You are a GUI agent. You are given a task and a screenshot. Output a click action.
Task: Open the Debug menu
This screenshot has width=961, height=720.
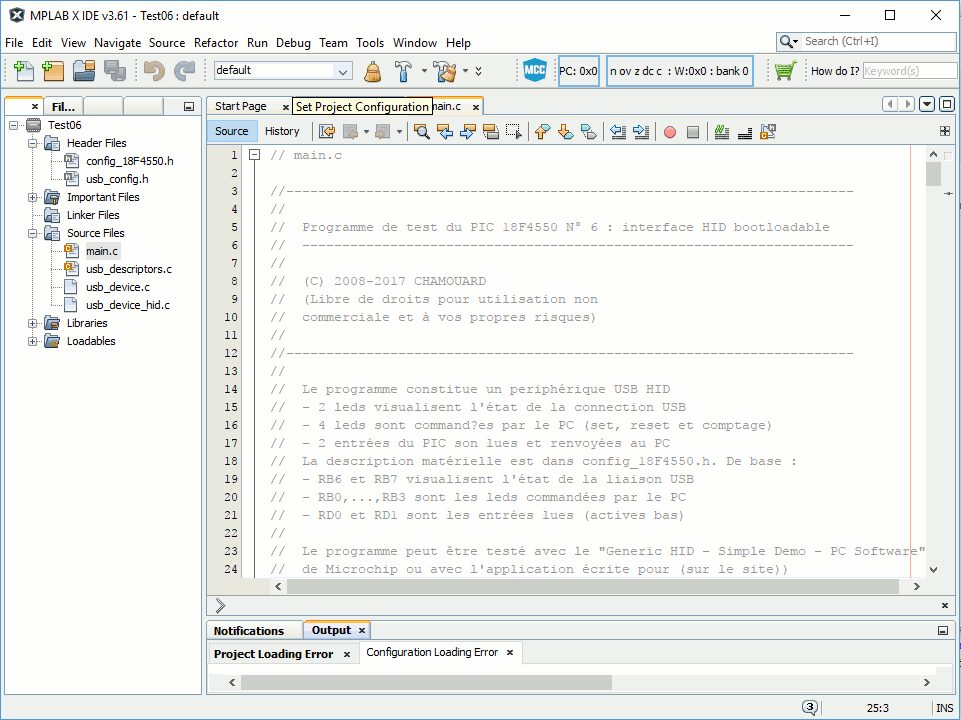pyautogui.click(x=293, y=43)
